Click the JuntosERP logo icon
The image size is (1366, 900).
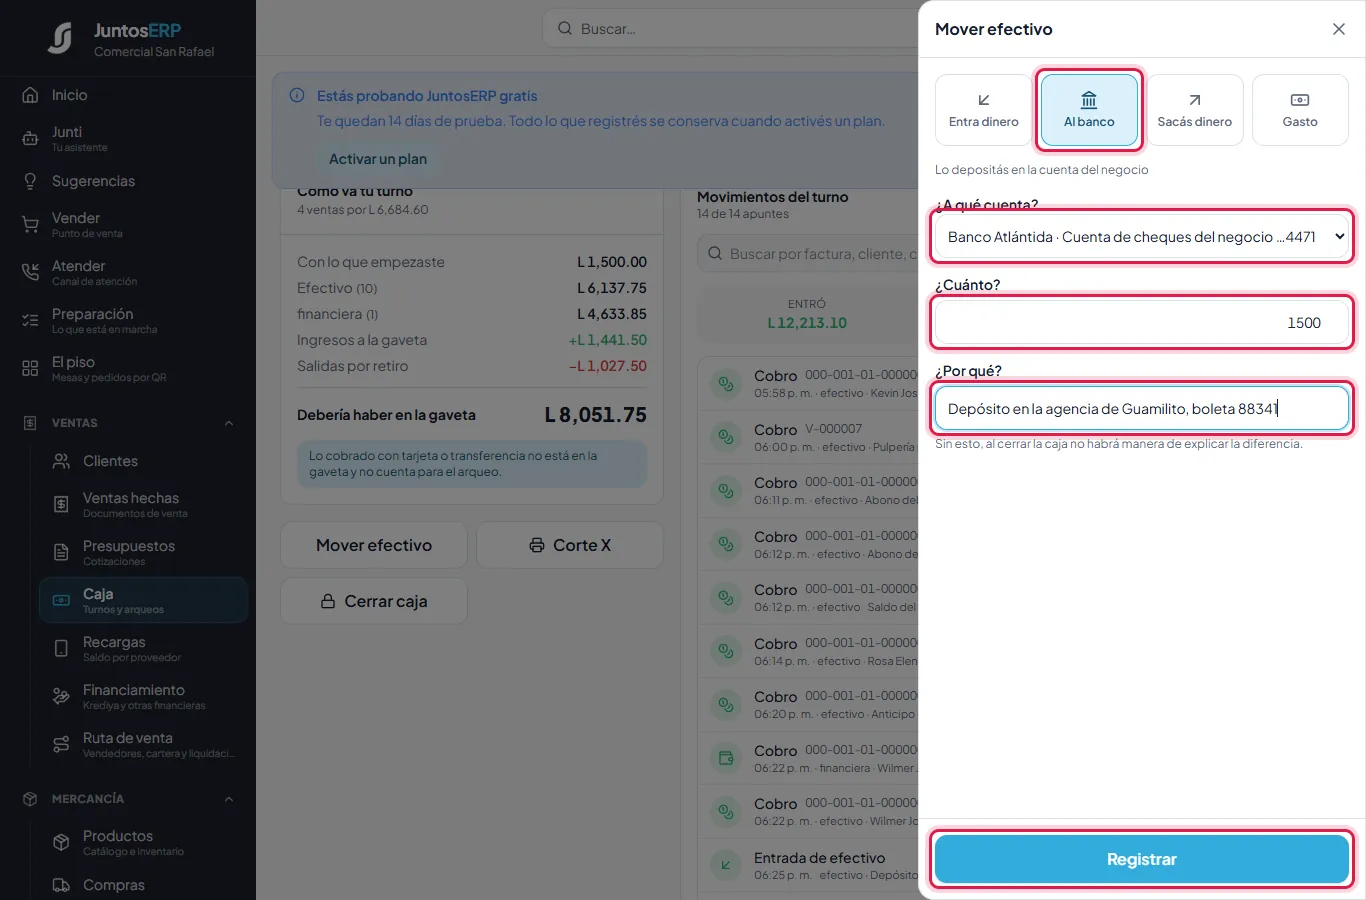(x=60, y=38)
